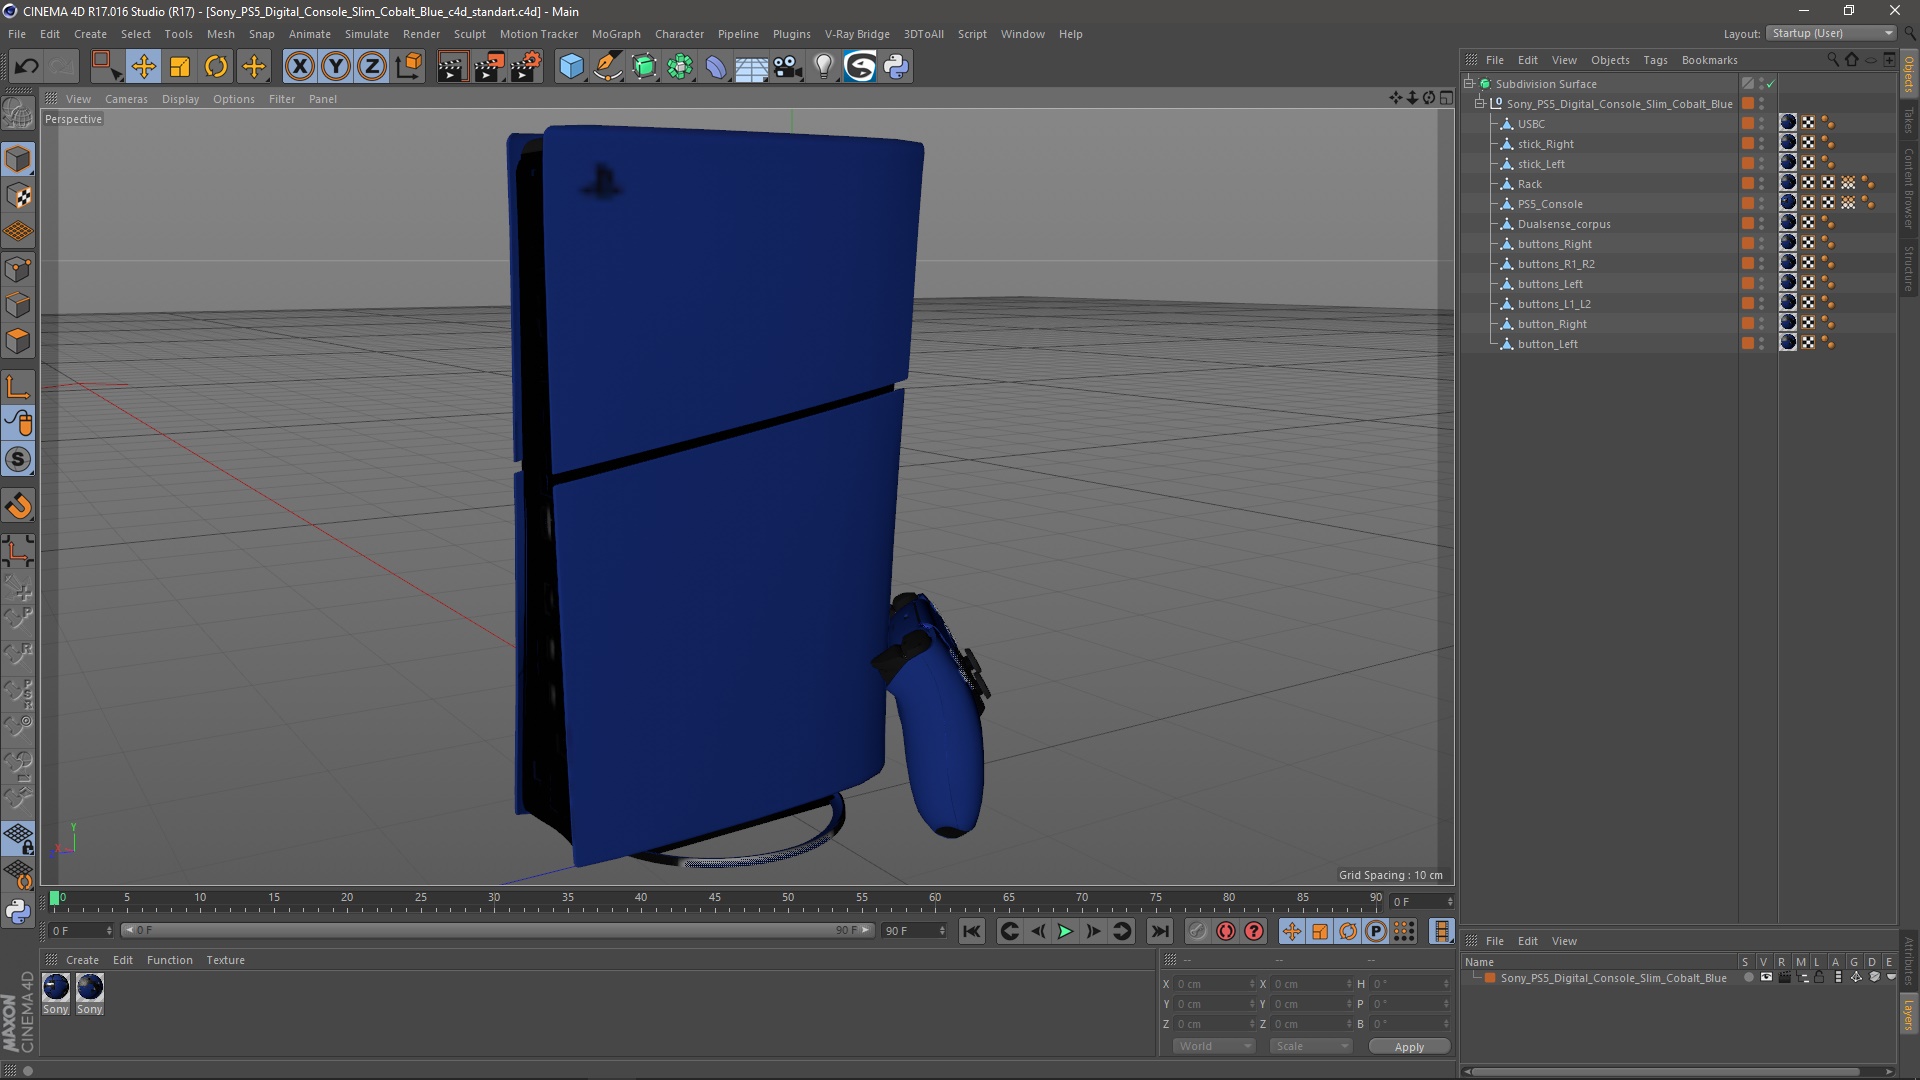Select the first Sony material swatch

(x=56, y=987)
